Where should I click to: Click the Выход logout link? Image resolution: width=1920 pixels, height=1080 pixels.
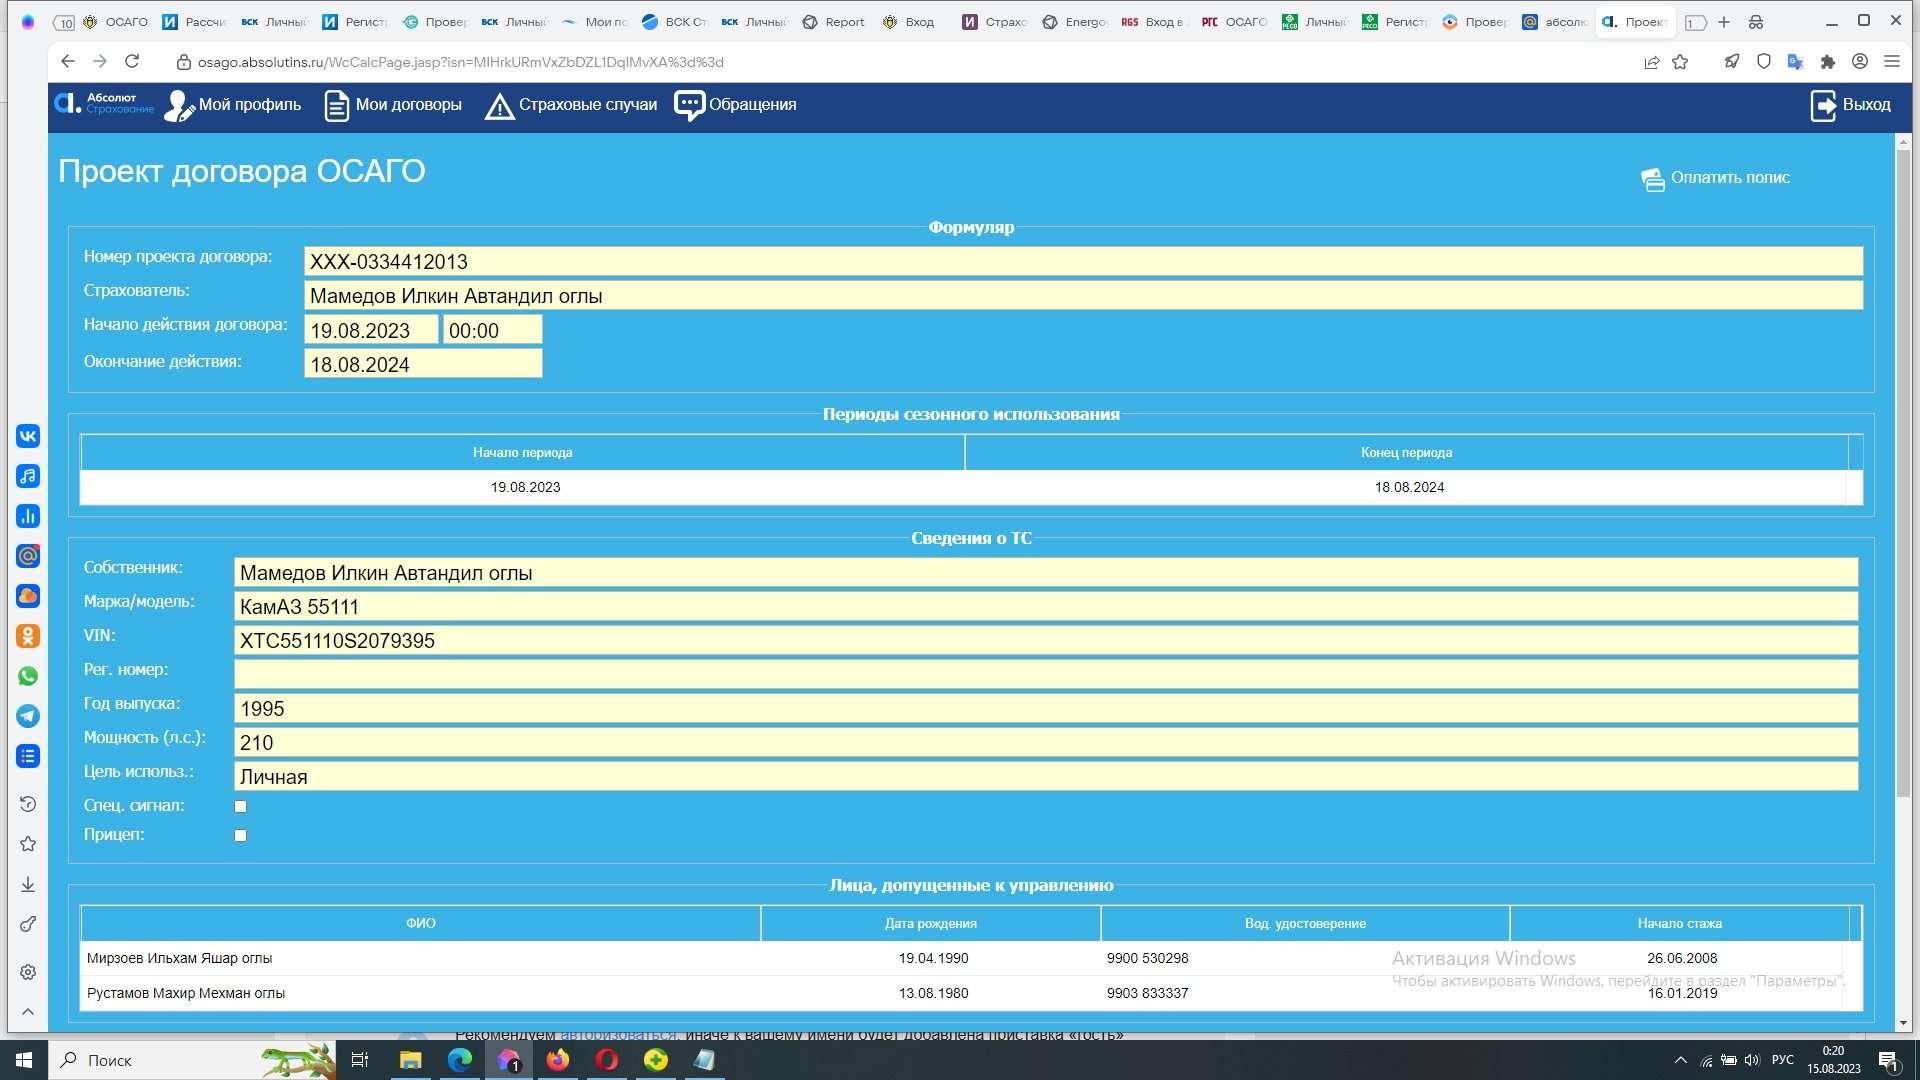click(x=1850, y=105)
